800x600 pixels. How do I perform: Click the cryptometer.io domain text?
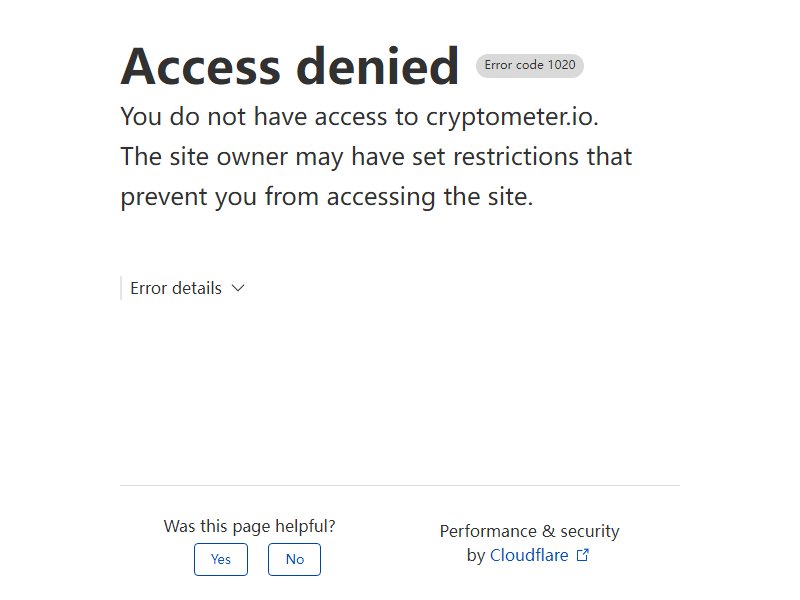[x=512, y=117]
